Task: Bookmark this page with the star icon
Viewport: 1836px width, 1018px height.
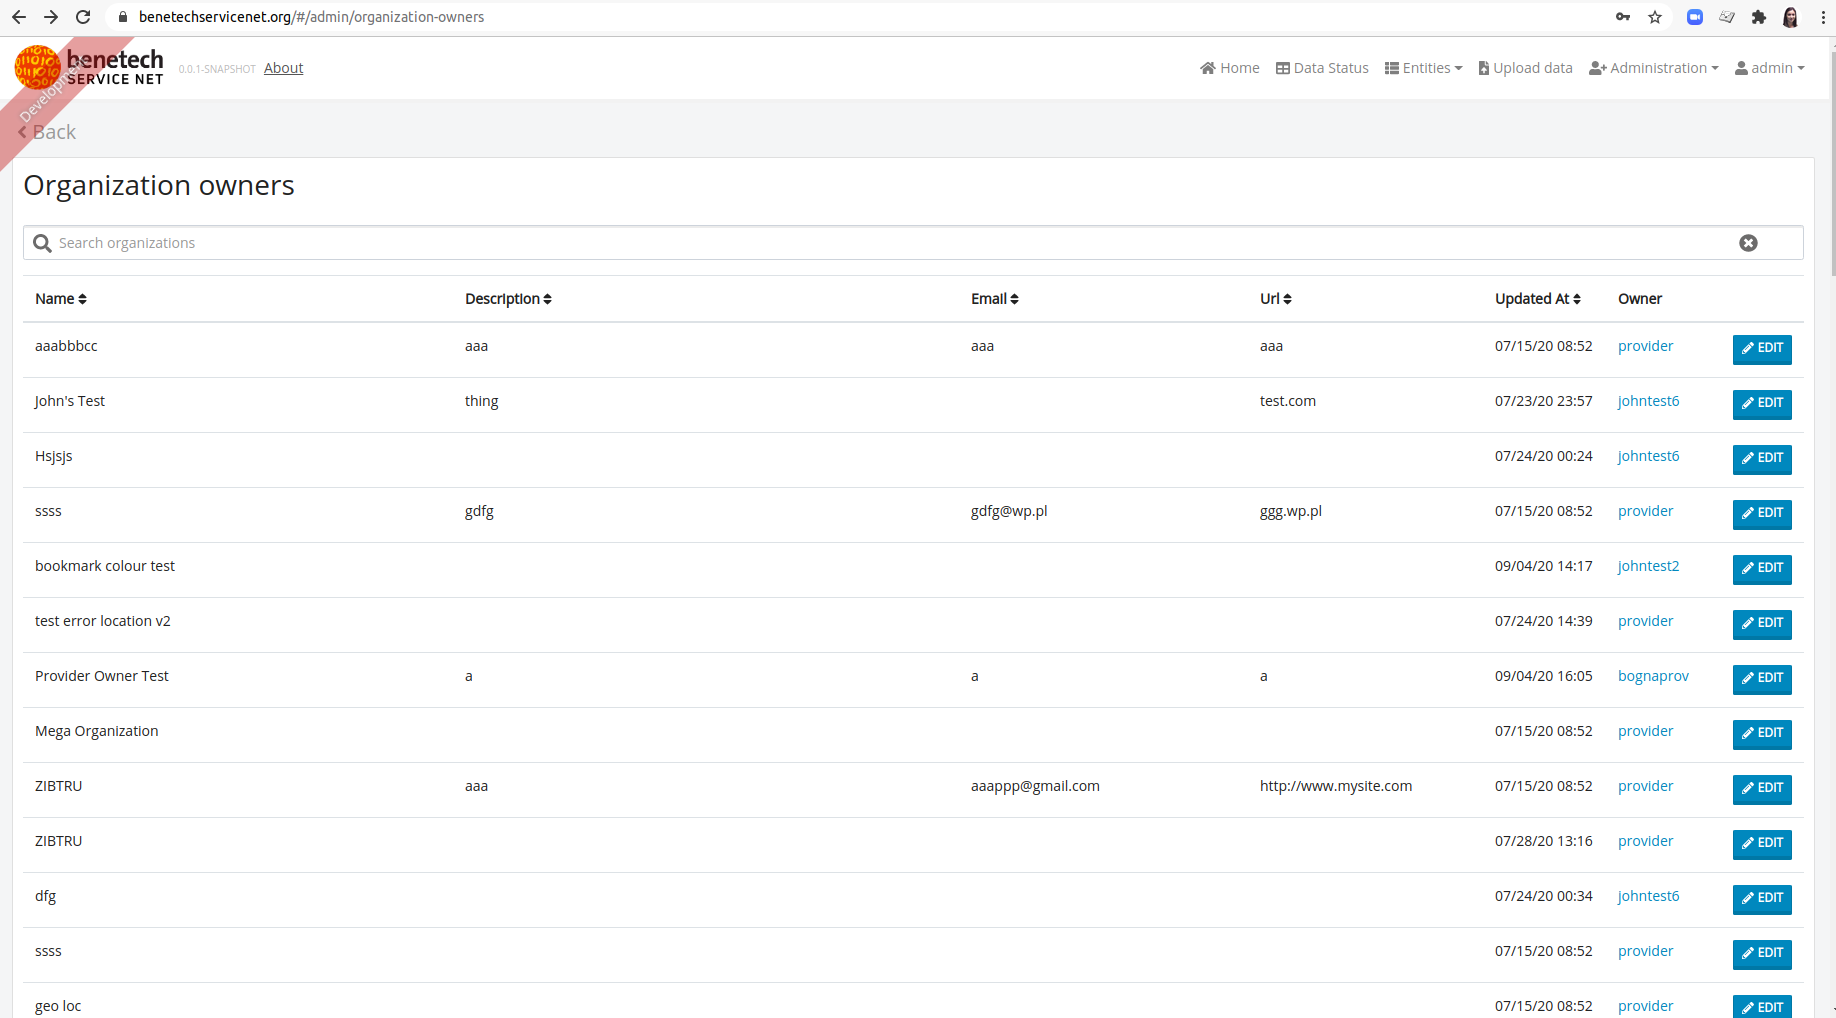Action: [1657, 17]
